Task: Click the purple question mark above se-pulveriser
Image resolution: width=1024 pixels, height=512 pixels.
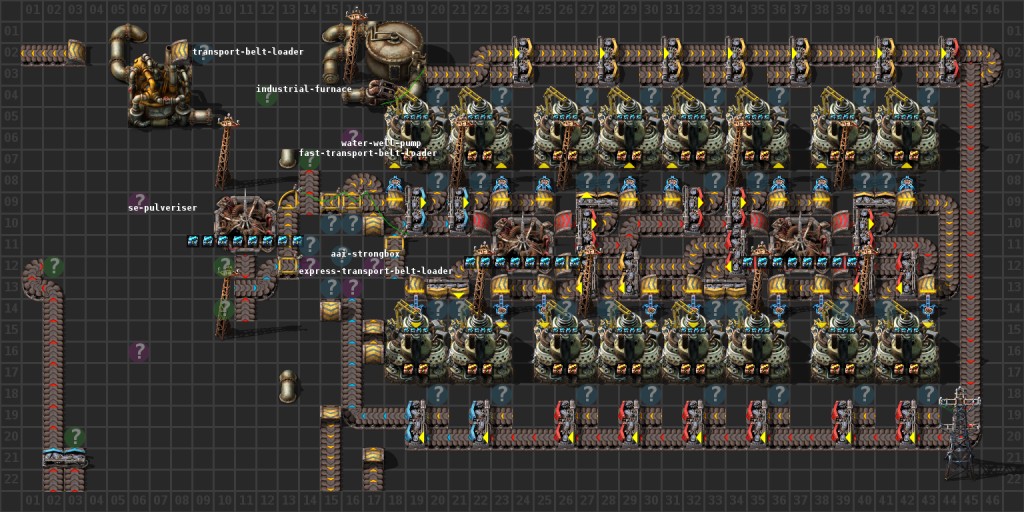Action: [x=138, y=201]
